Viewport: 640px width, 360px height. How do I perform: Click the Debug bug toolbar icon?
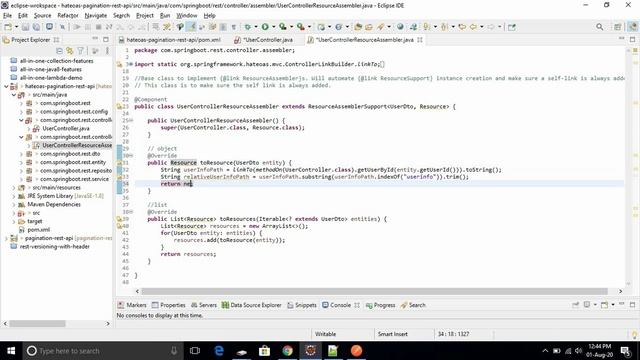(x=247, y=27)
